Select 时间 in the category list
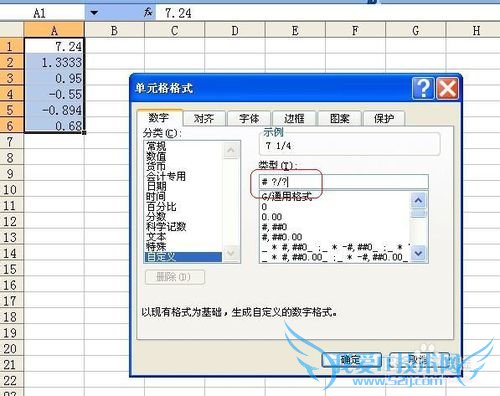500x396 pixels. (183, 196)
